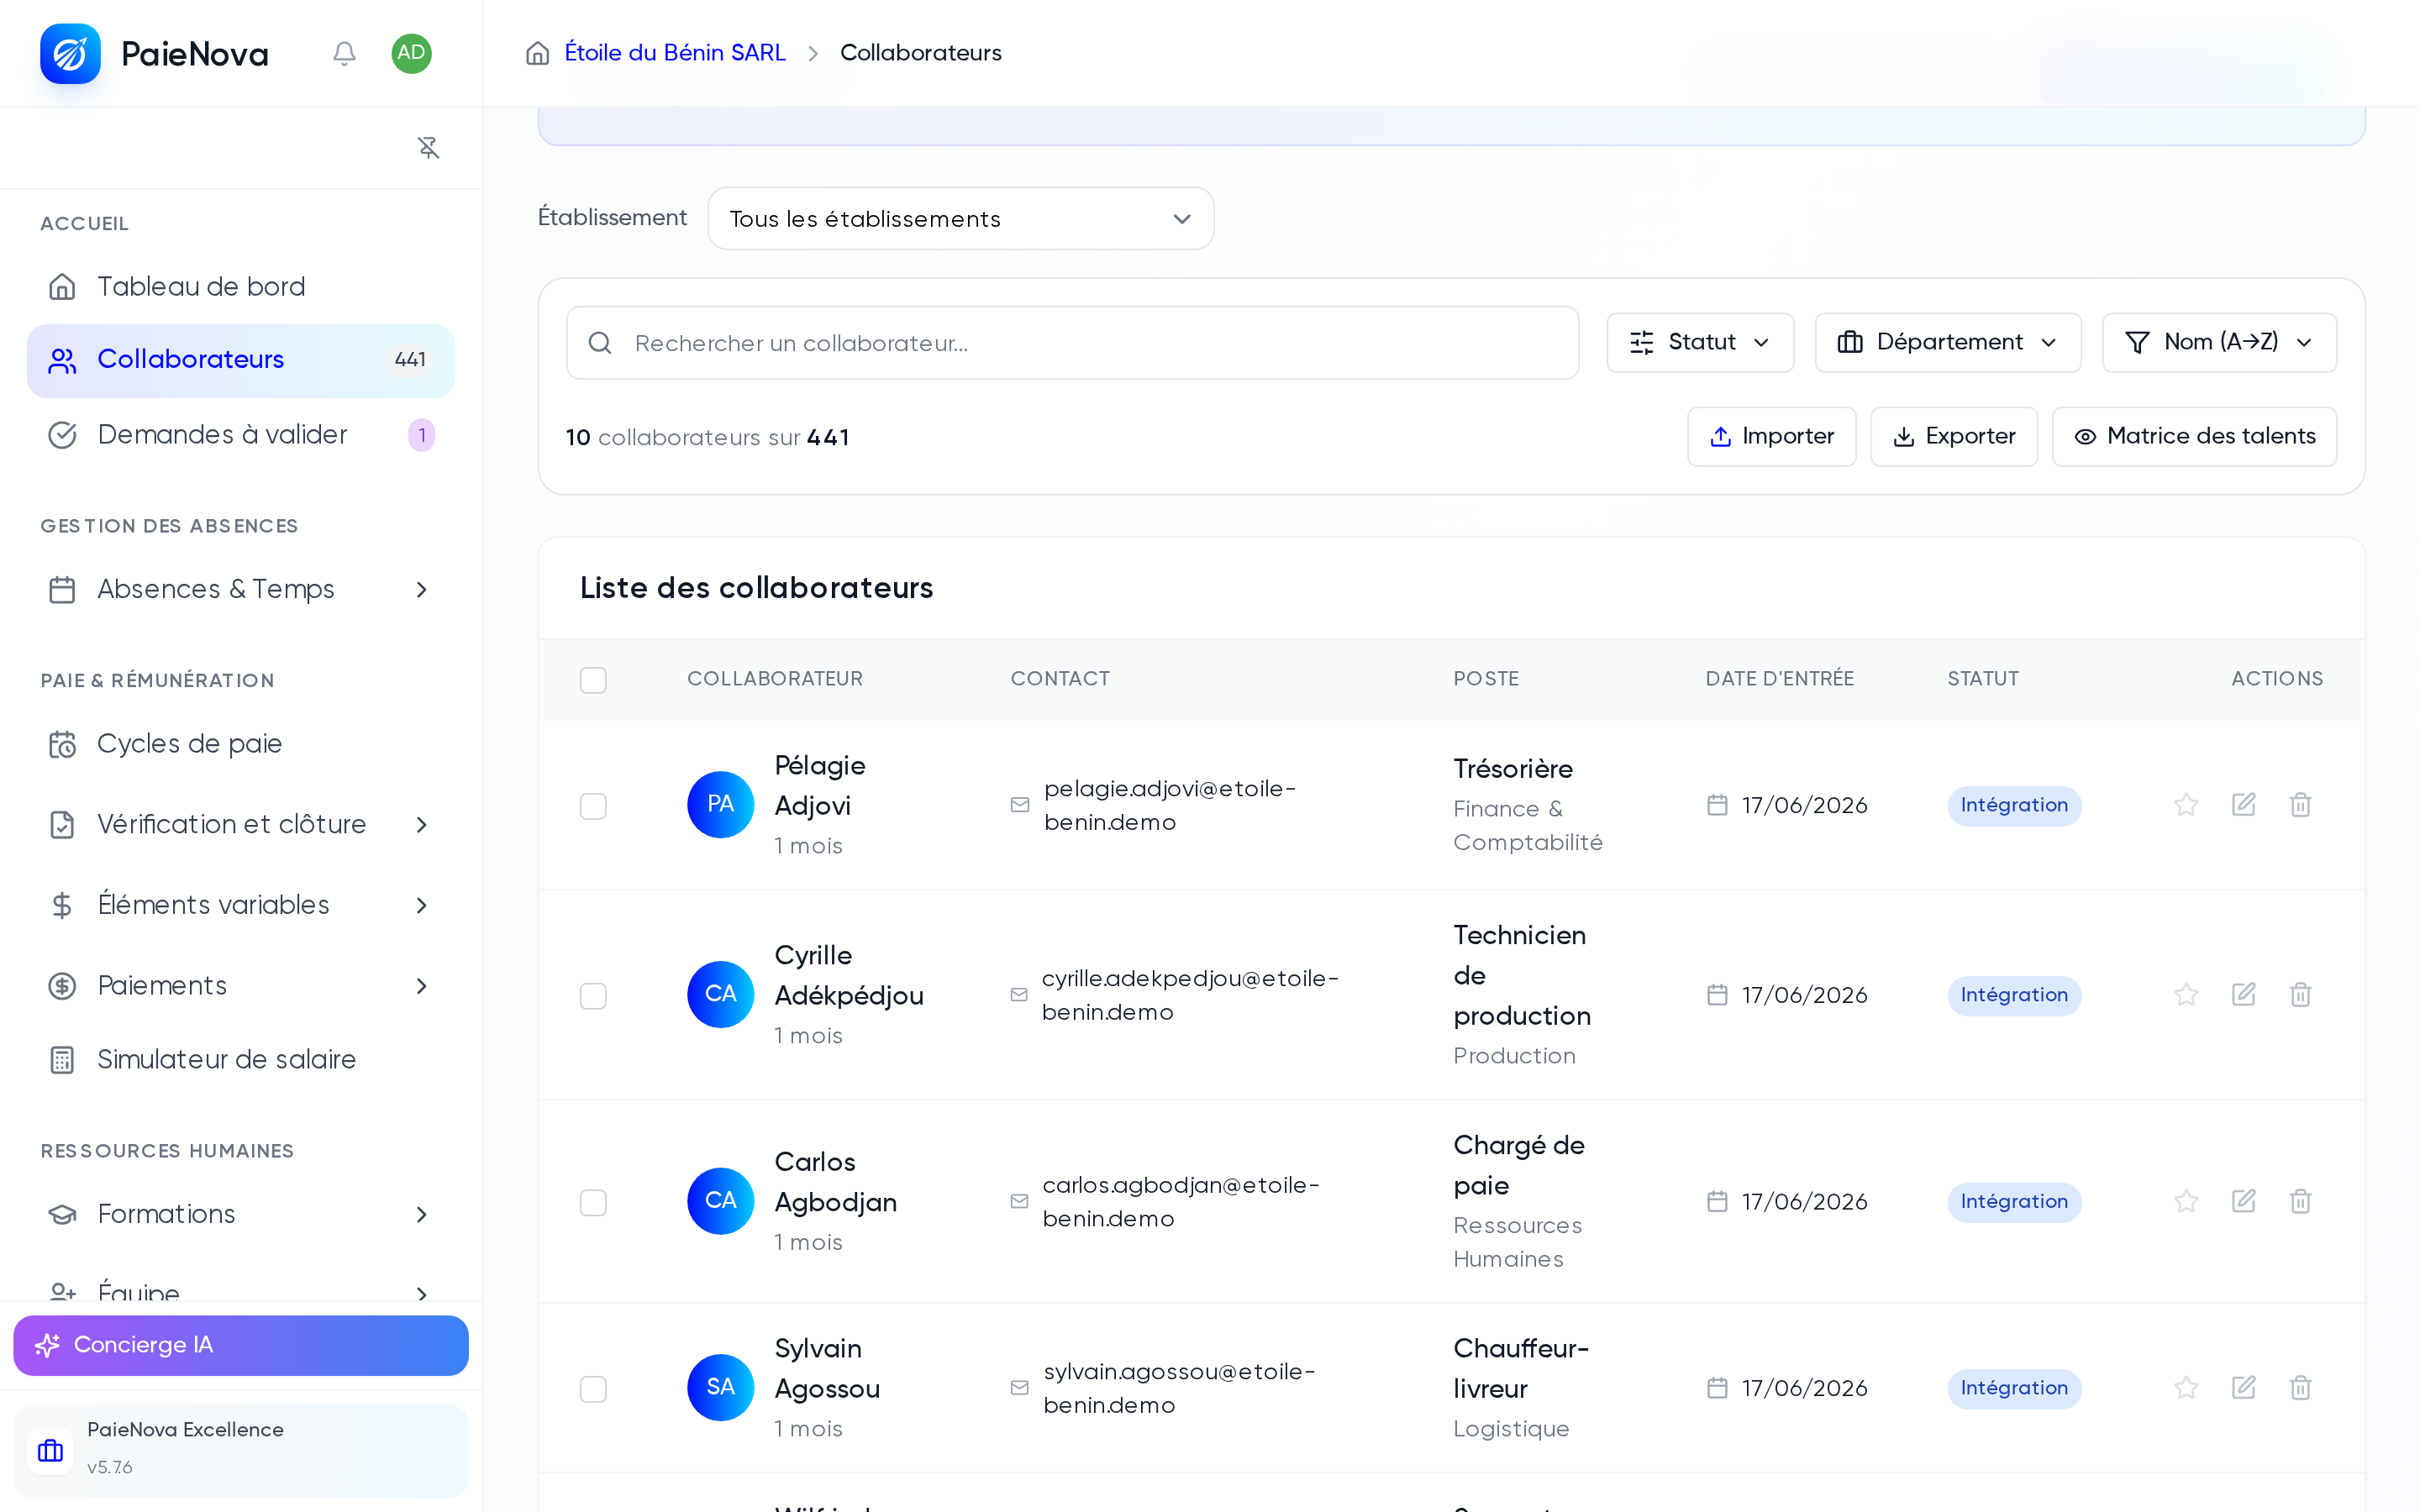The width and height of the screenshot is (2420, 1512).
Task: Click the calendar icon in Sylvain Agossou's row
Action: pyautogui.click(x=1717, y=1388)
